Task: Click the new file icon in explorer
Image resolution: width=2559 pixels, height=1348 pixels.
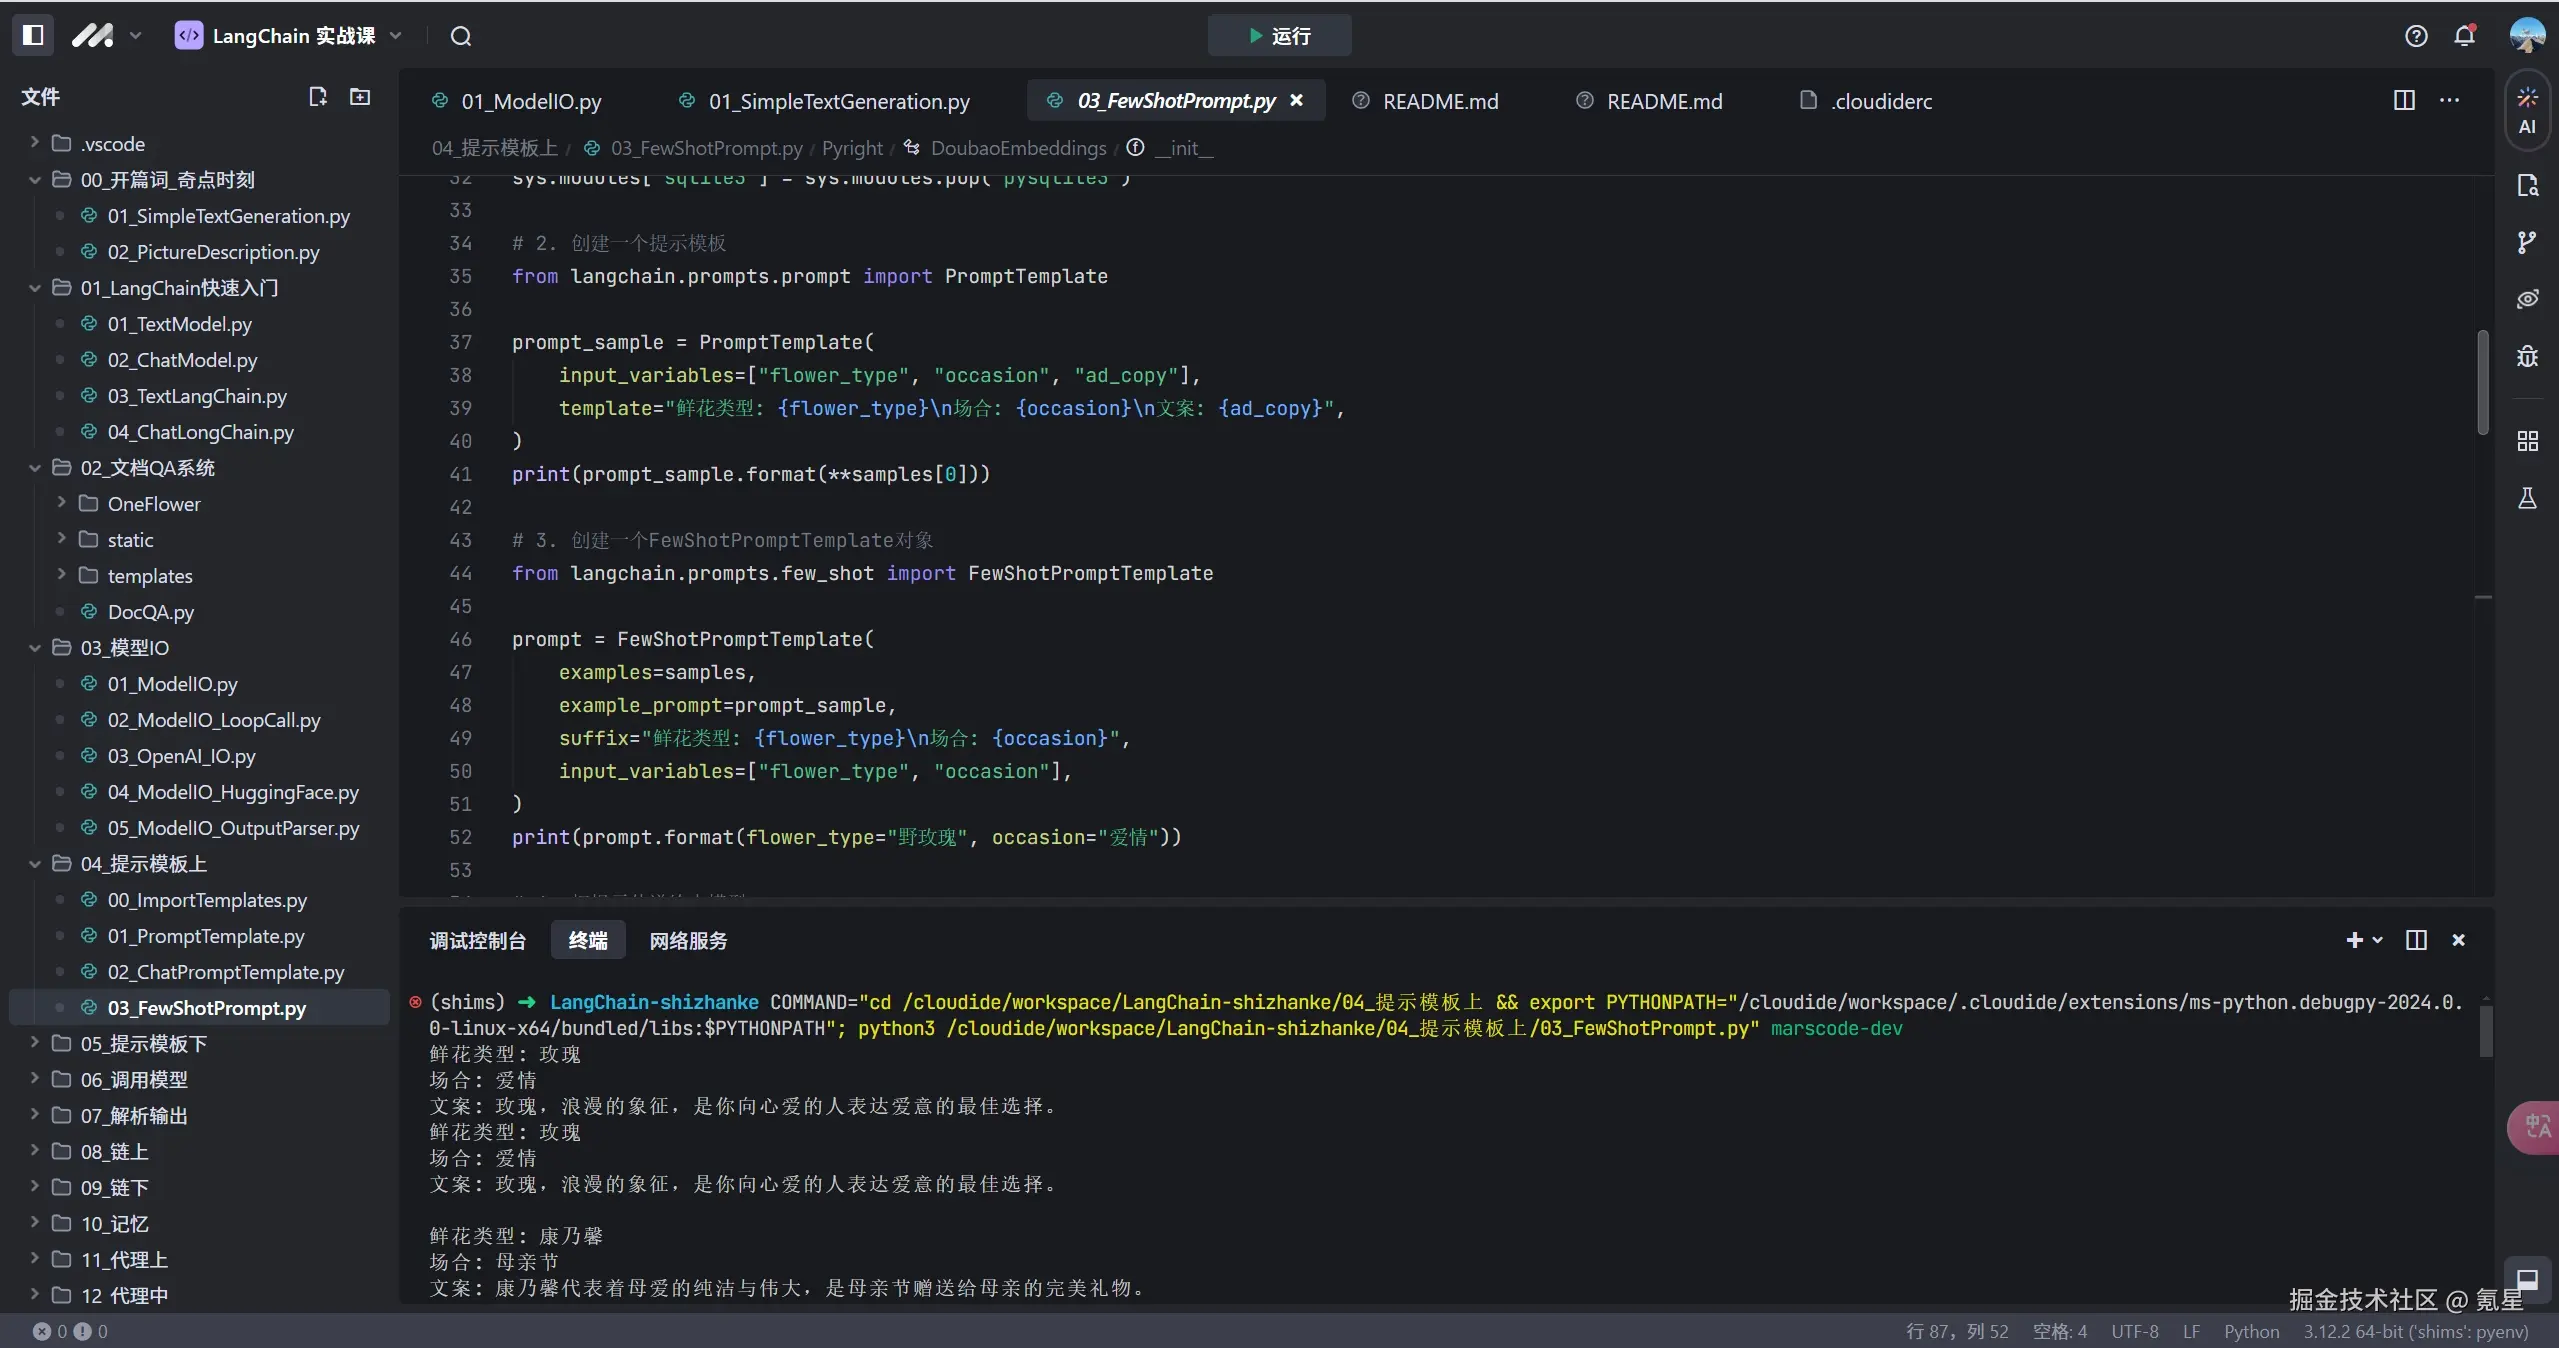Action: [318, 97]
